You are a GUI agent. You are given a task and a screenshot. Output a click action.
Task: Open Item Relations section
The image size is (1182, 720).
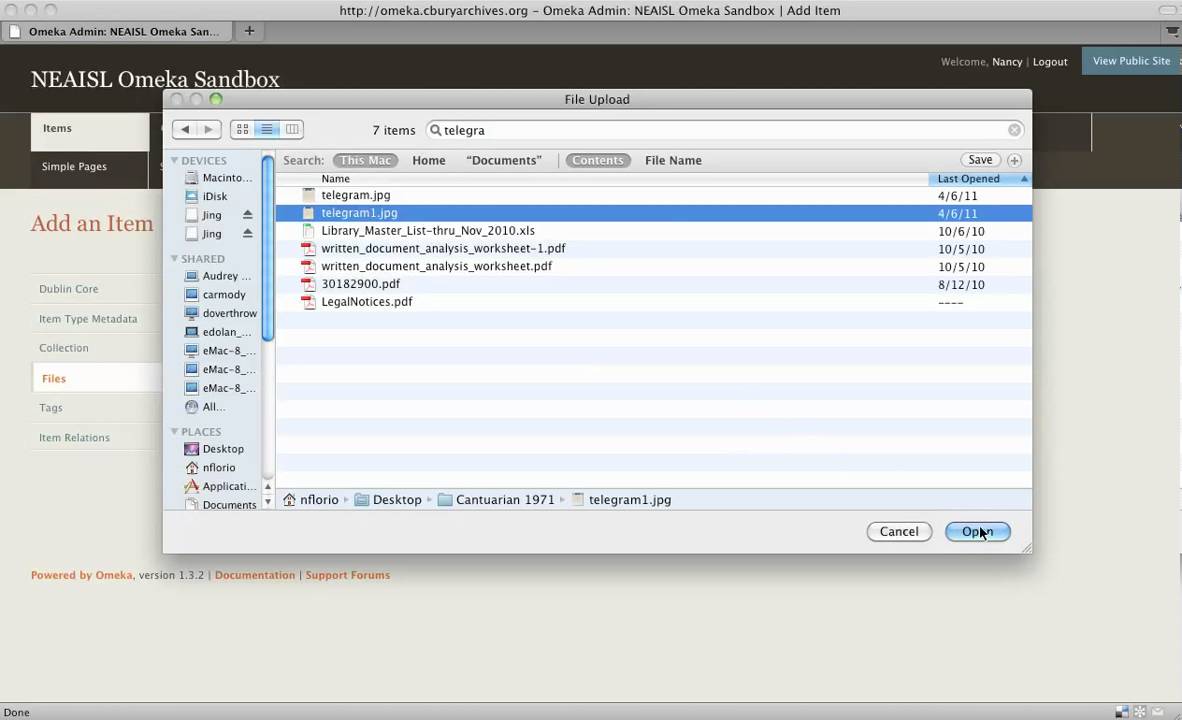pyautogui.click(x=75, y=438)
